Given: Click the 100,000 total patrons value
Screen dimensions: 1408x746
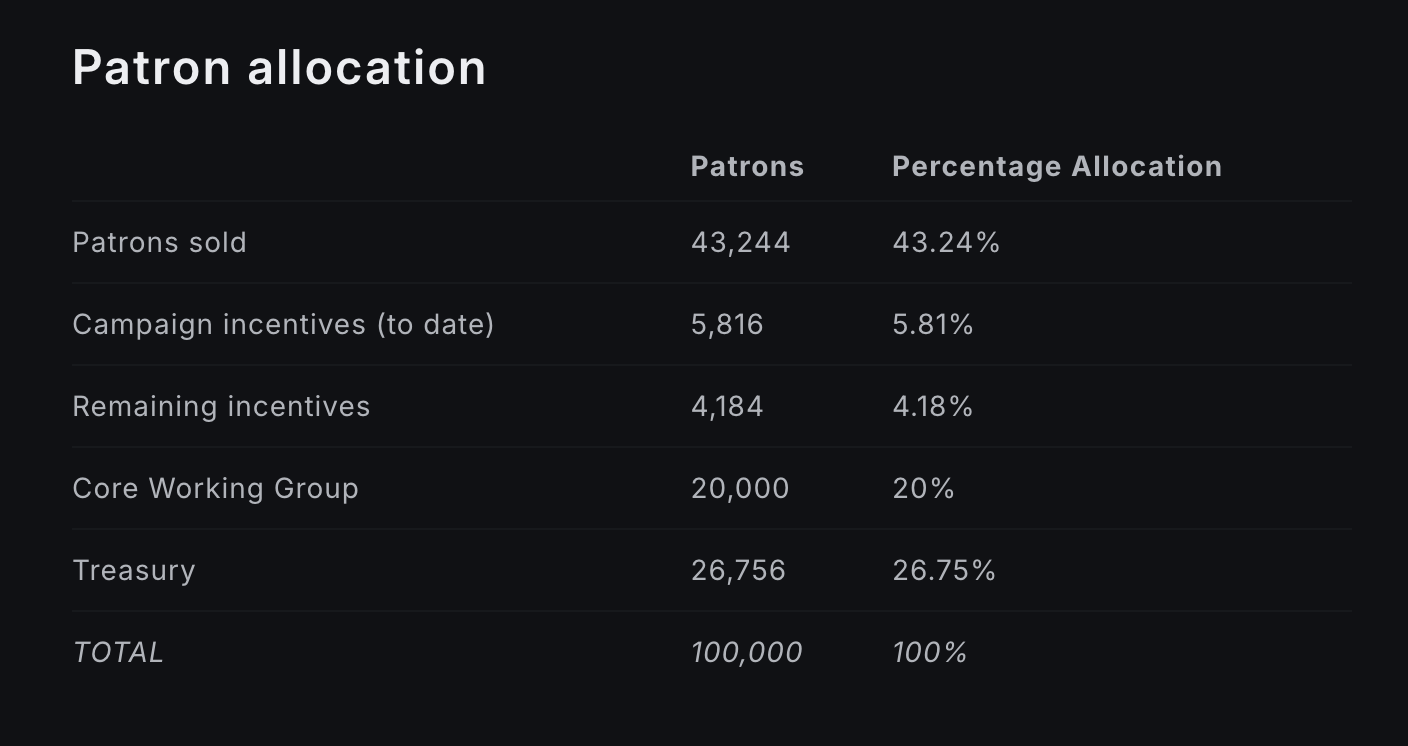Looking at the screenshot, I should coord(746,652).
